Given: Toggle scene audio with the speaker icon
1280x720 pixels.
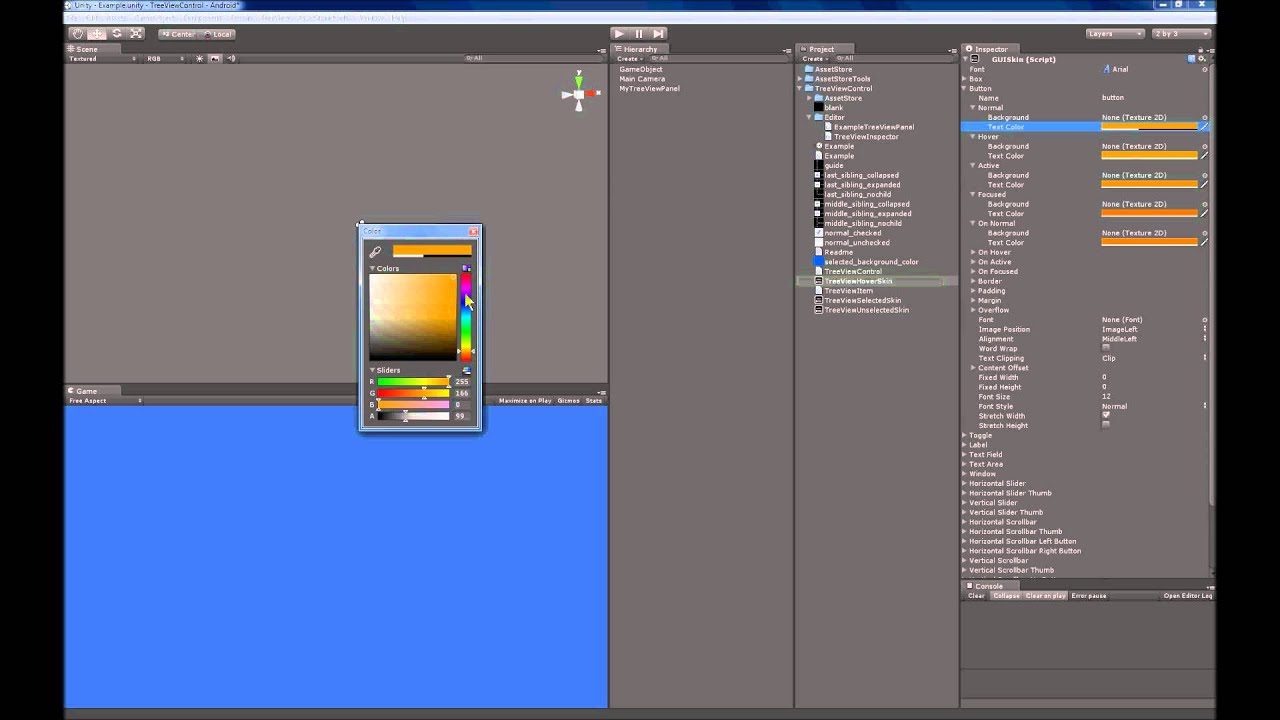Looking at the screenshot, I should point(231,58).
